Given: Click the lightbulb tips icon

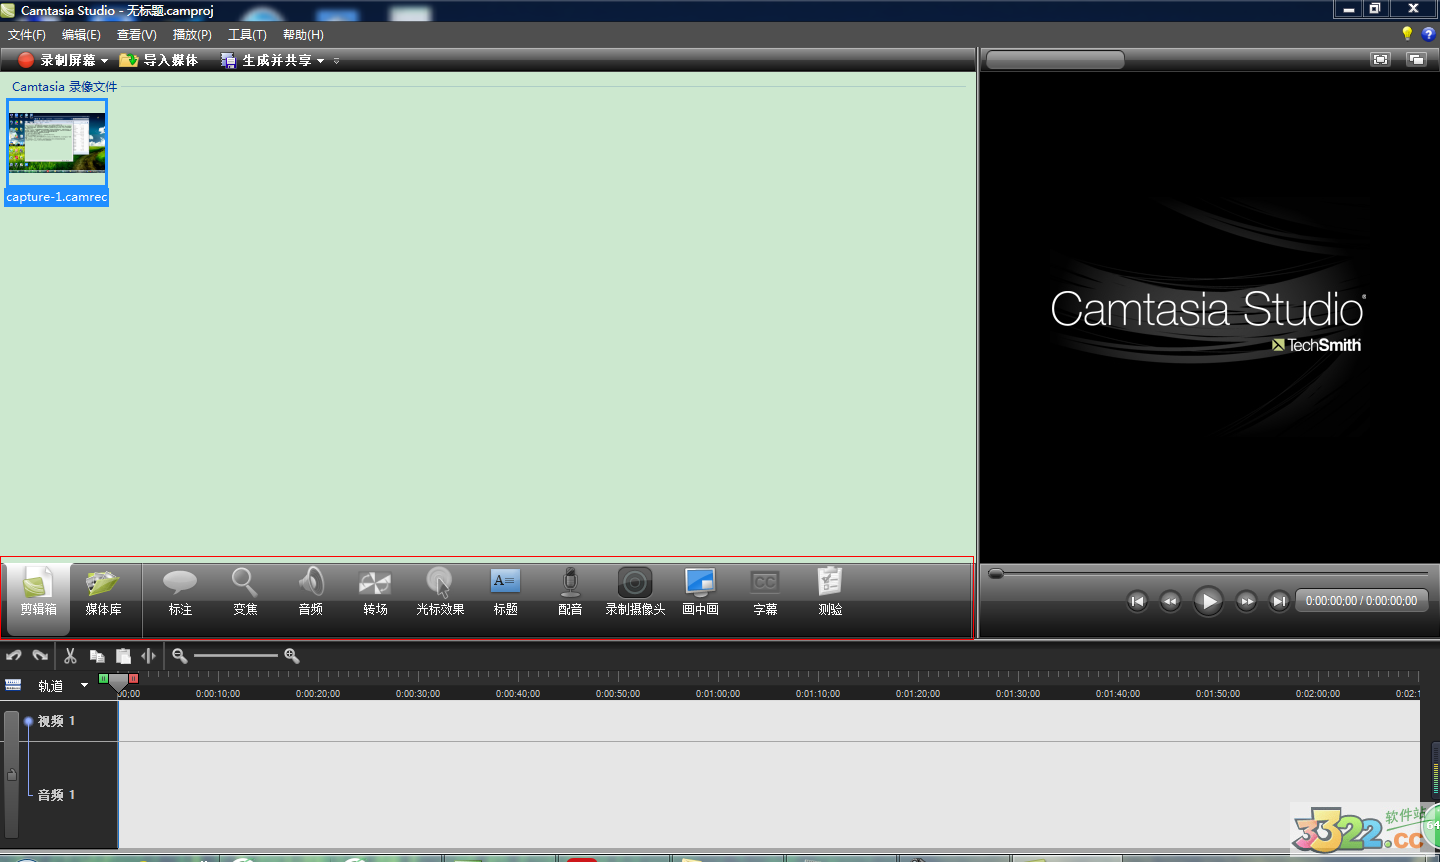Looking at the screenshot, I should coord(1407,34).
